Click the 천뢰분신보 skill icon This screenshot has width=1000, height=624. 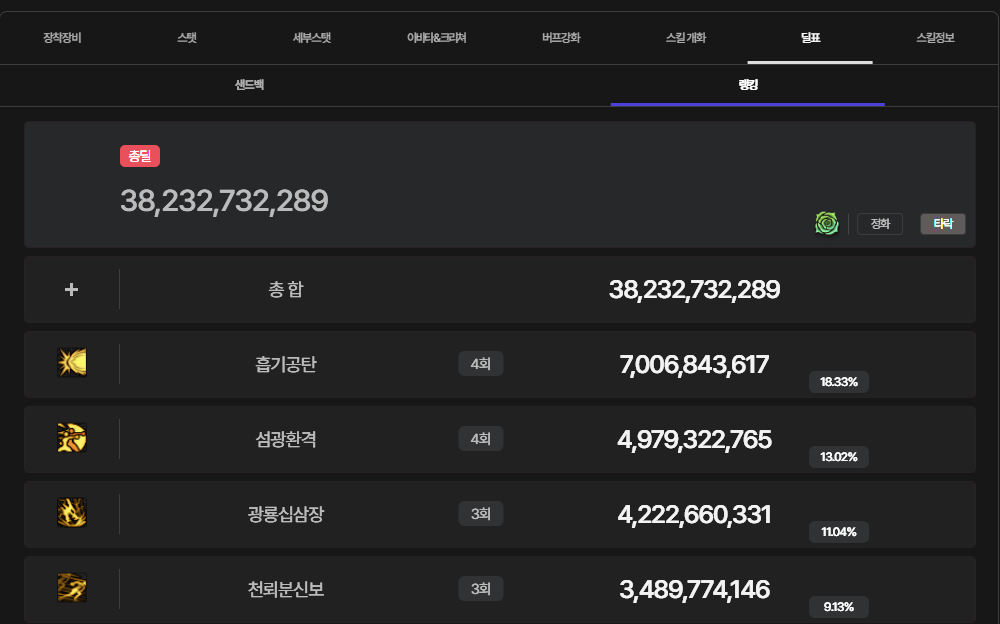[72, 588]
